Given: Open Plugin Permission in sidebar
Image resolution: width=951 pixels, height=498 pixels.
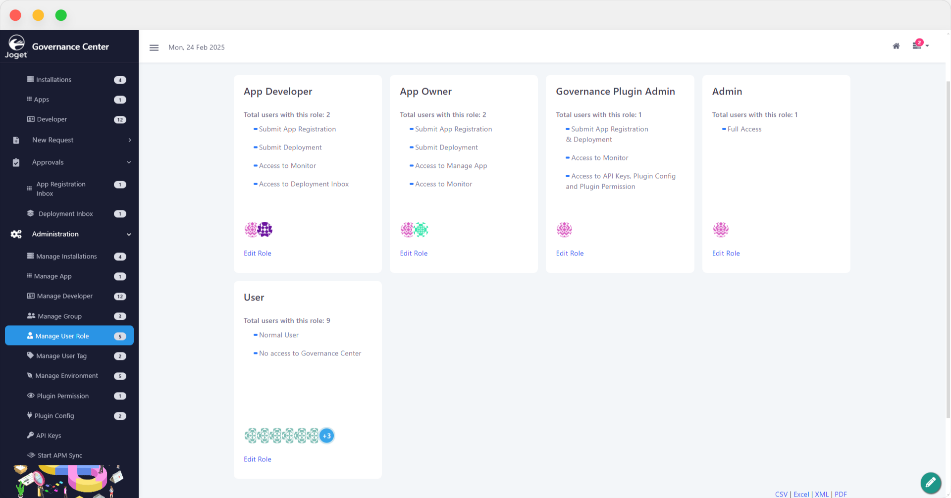Looking at the screenshot, I should pos(62,396).
